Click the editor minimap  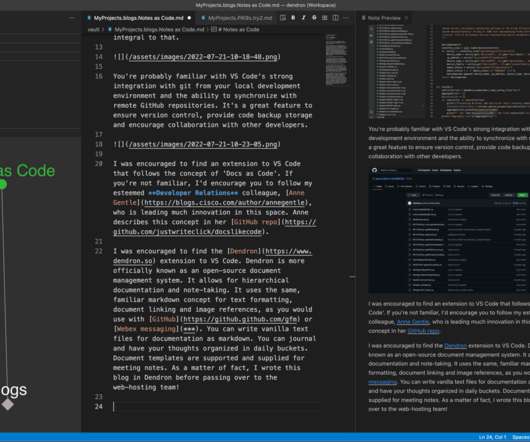tap(336, 59)
